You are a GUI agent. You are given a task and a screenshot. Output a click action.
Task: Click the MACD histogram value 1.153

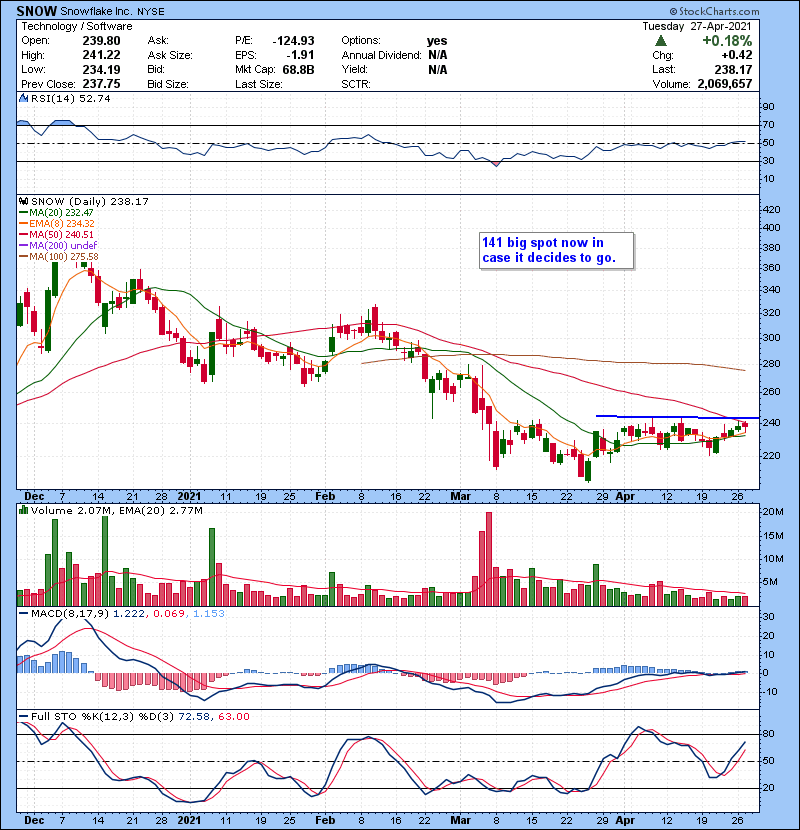[x=209, y=614]
